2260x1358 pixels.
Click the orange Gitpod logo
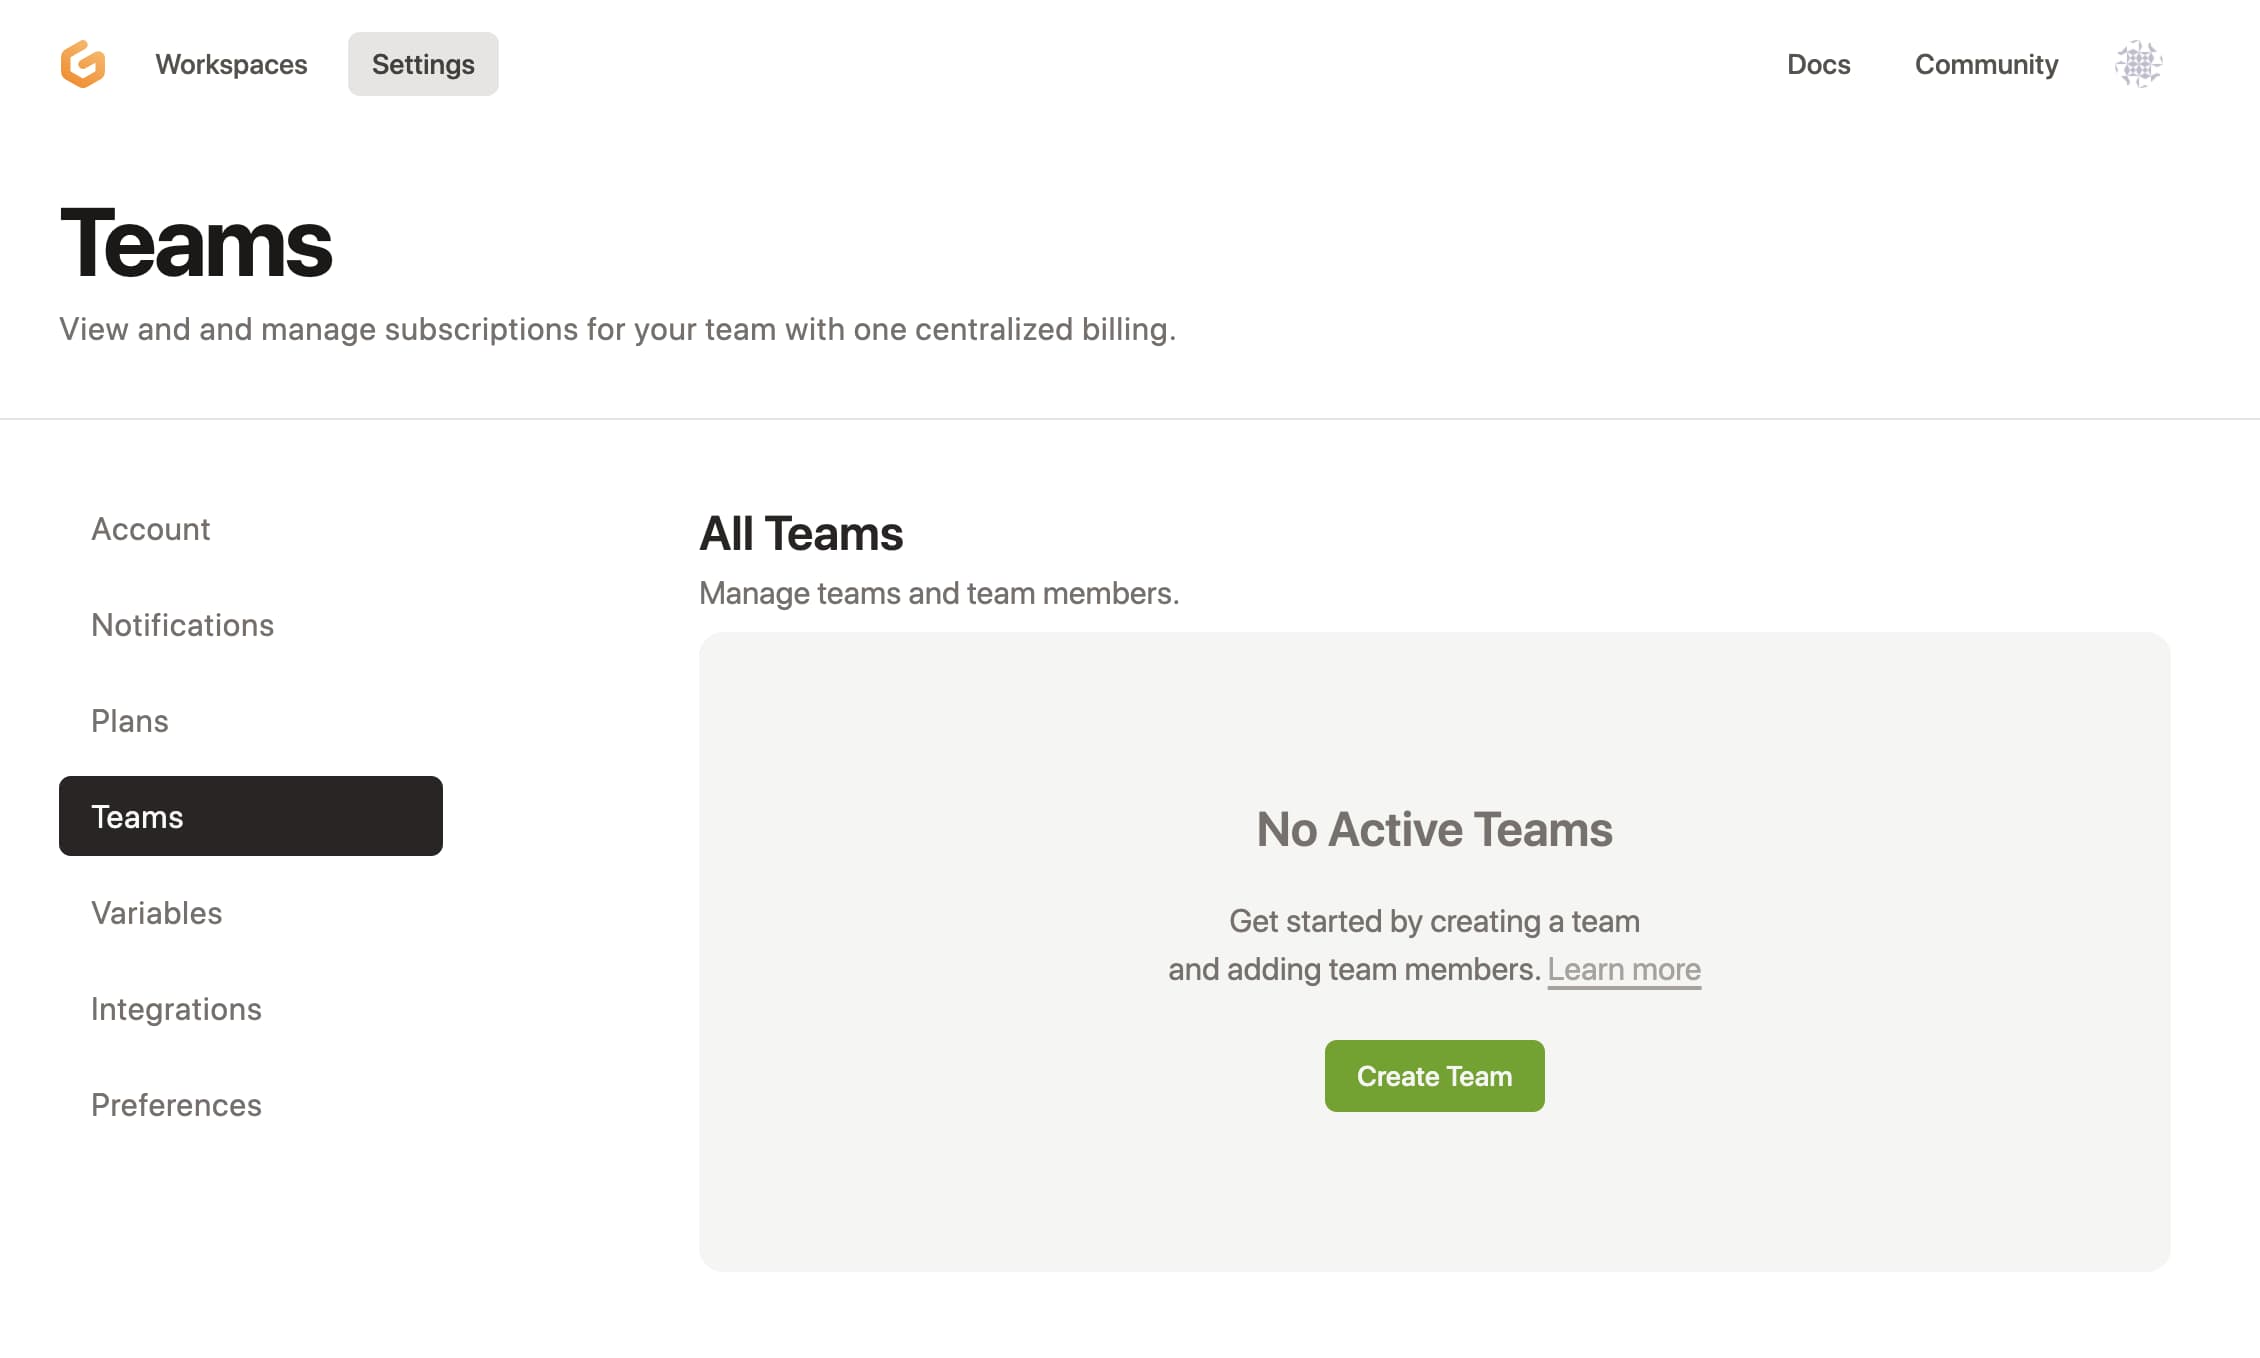pyautogui.click(x=83, y=64)
